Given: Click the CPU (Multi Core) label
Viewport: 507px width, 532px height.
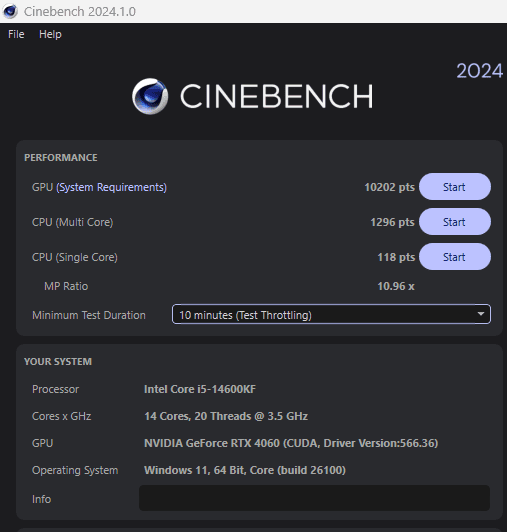Looking at the screenshot, I should click(x=73, y=222).
